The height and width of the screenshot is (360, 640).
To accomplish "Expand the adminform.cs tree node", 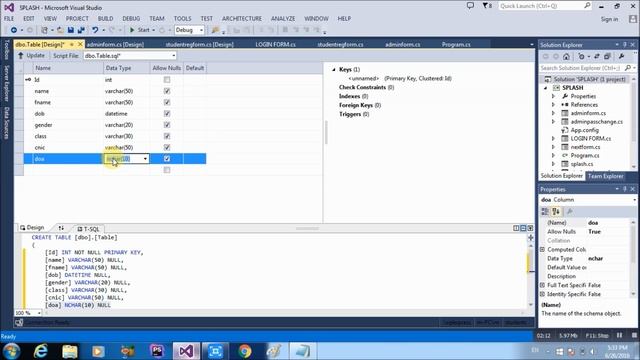I will [553, 113].
